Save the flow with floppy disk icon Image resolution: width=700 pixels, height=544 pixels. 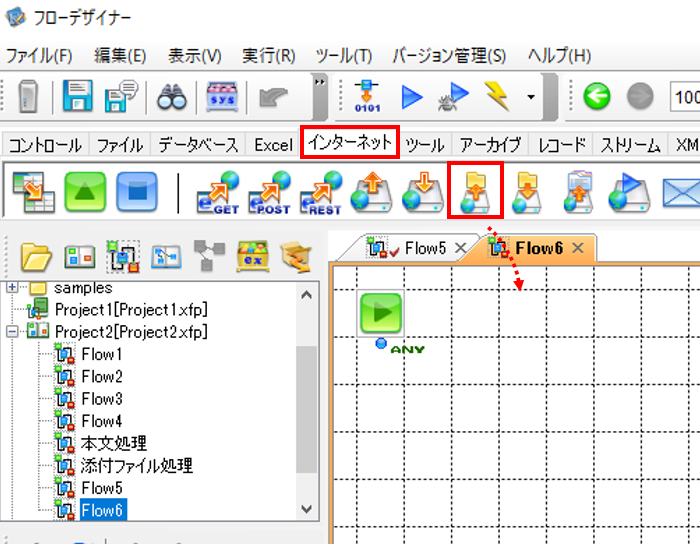tap(78, 96)
